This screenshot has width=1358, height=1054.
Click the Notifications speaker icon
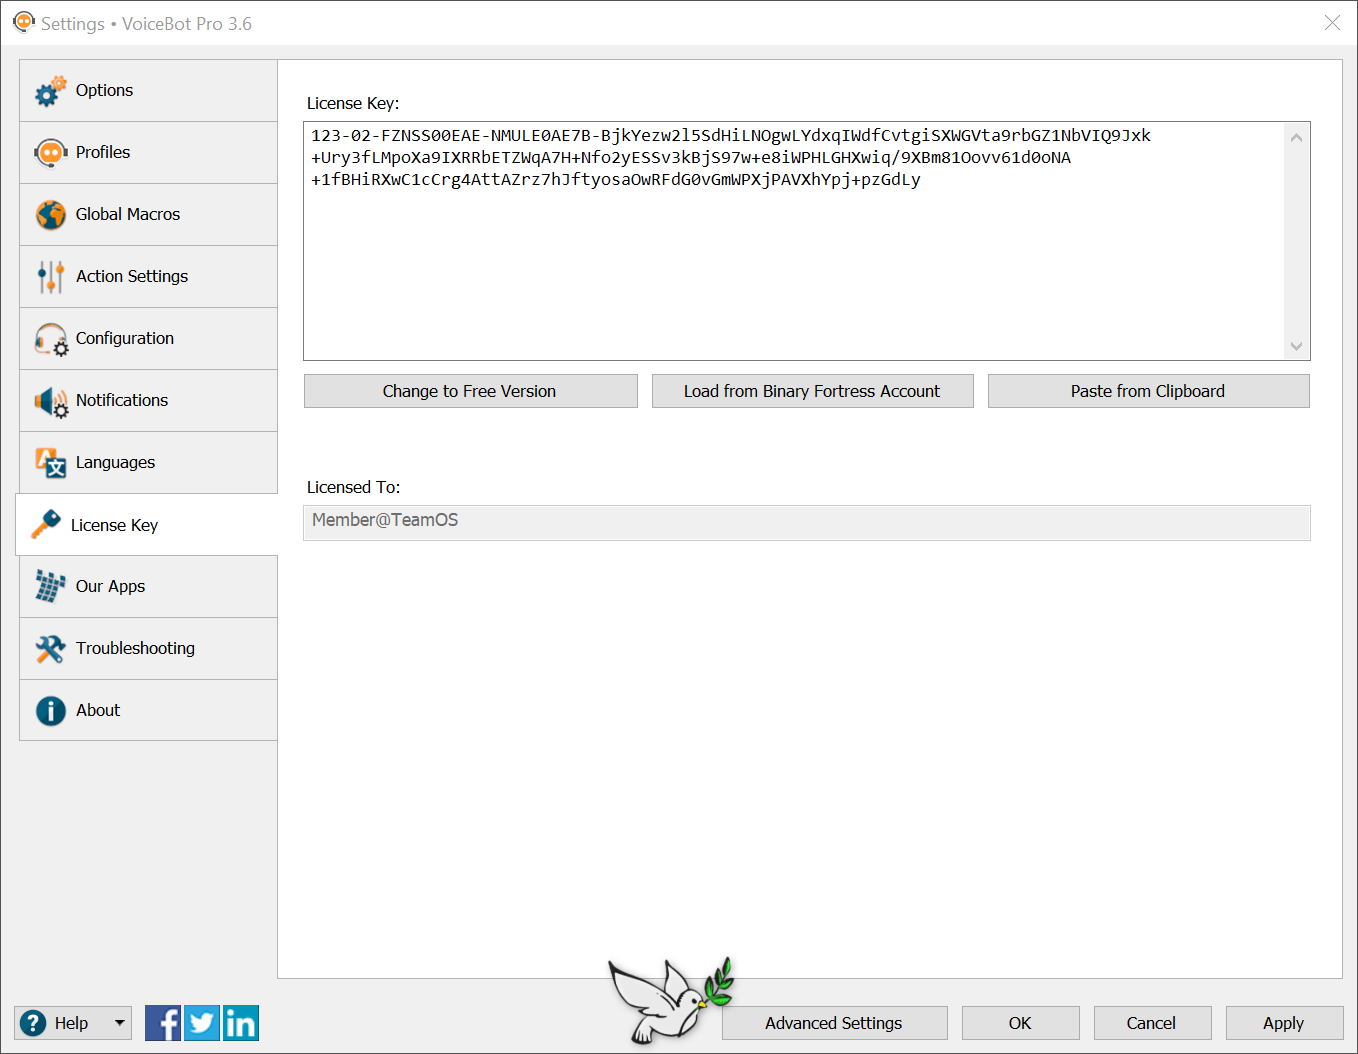[x=51, y=402]
